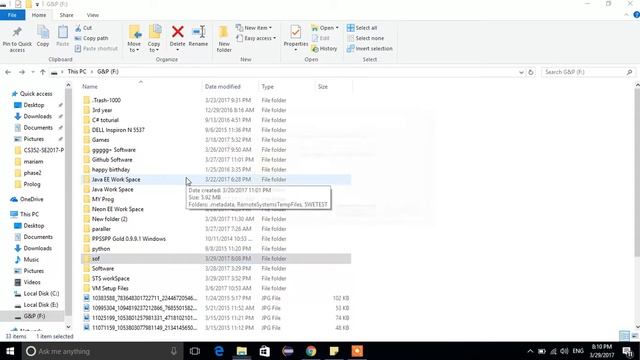Open Properties of selection

click(296, 38)
